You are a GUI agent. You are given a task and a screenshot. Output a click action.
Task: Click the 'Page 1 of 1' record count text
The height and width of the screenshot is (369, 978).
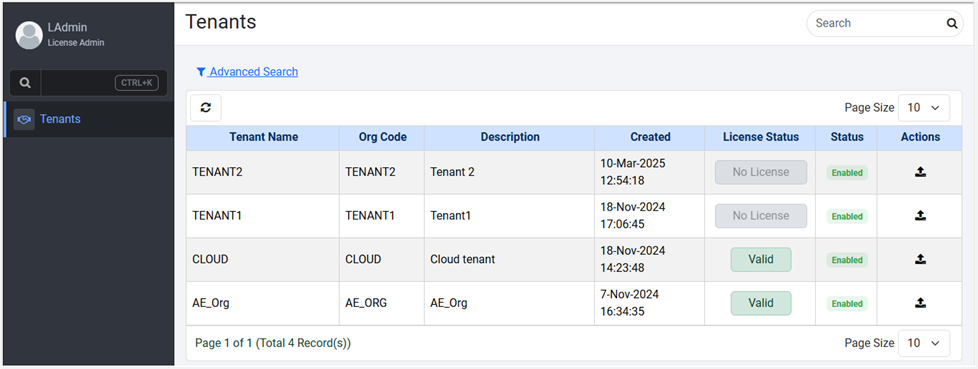(x=273, y=343)
